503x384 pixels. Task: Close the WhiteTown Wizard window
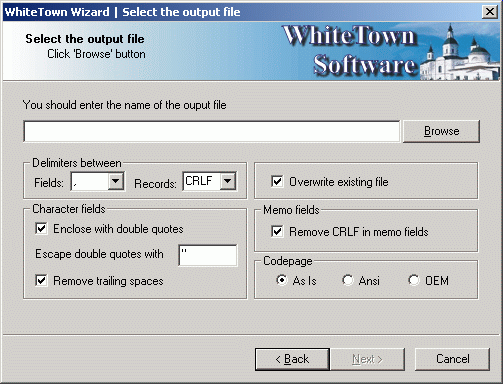(490, 12)
